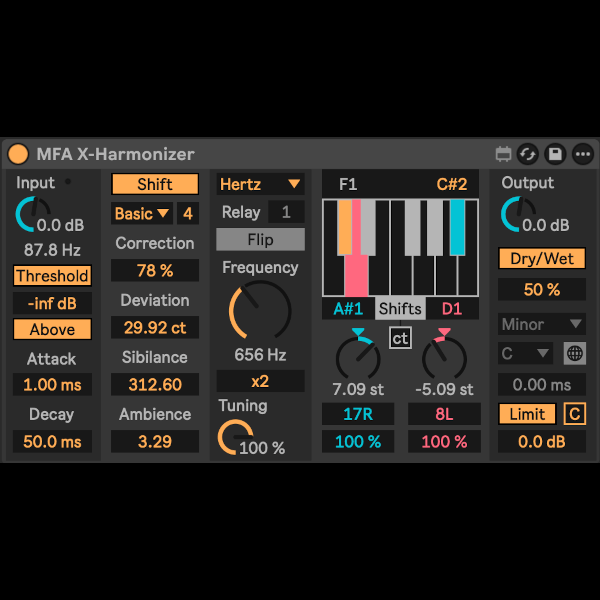Select the Shifts tab

click(400, 309)
